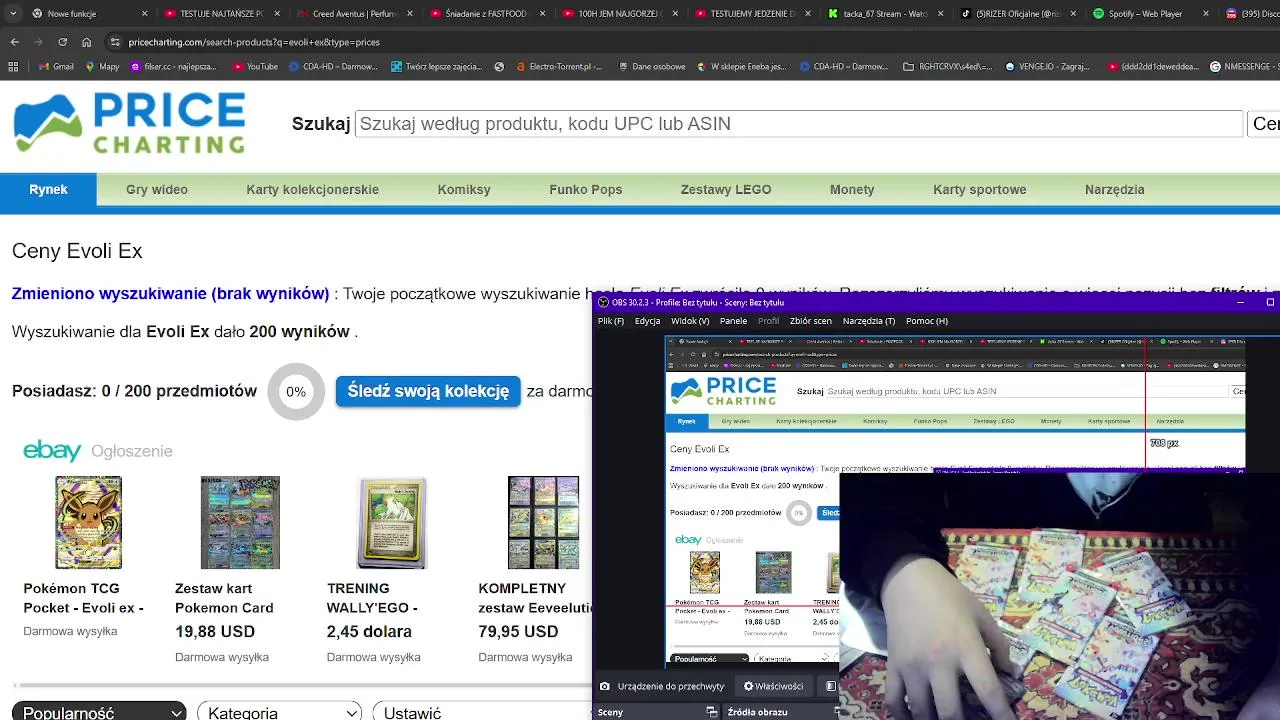Close the Creed Aventus tab

click(409, 14)
